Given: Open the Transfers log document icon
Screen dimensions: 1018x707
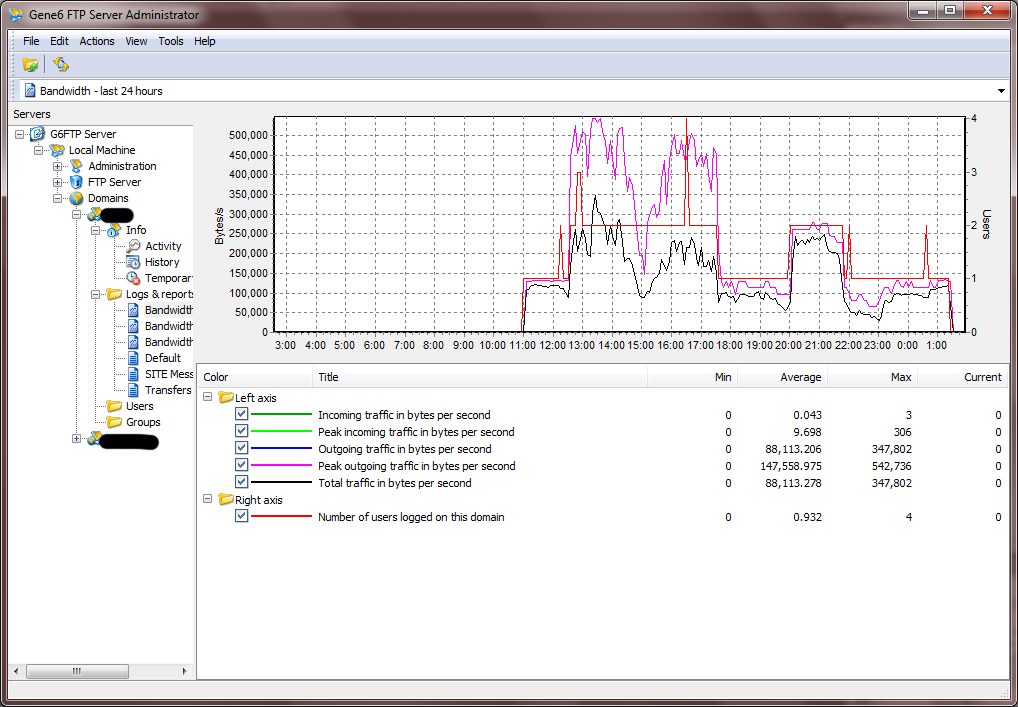Looking at the screenshot, I should click(x=133, y=390).
